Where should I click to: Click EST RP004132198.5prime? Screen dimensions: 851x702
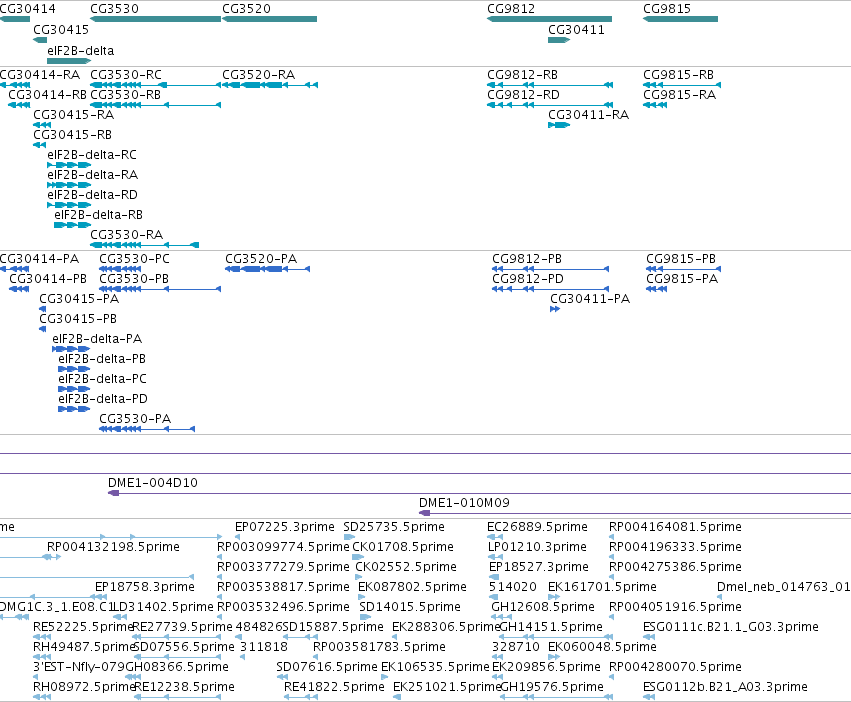click(113, 547)
